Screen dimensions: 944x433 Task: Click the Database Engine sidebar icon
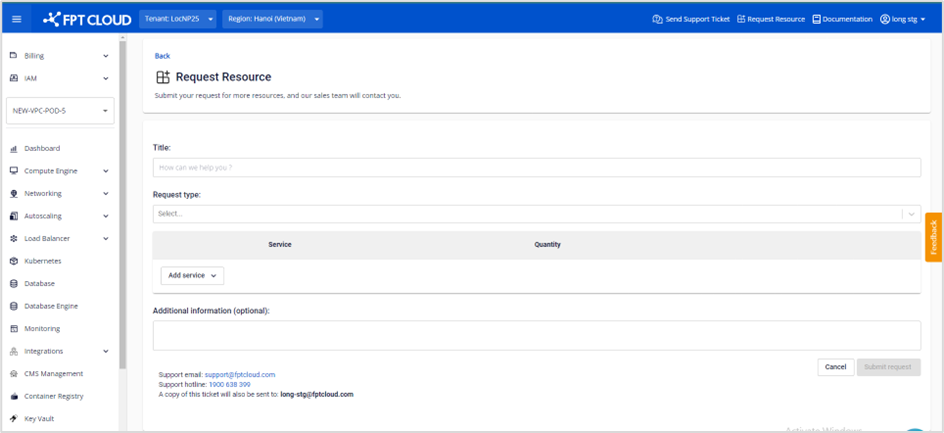(x=14, y=306)
